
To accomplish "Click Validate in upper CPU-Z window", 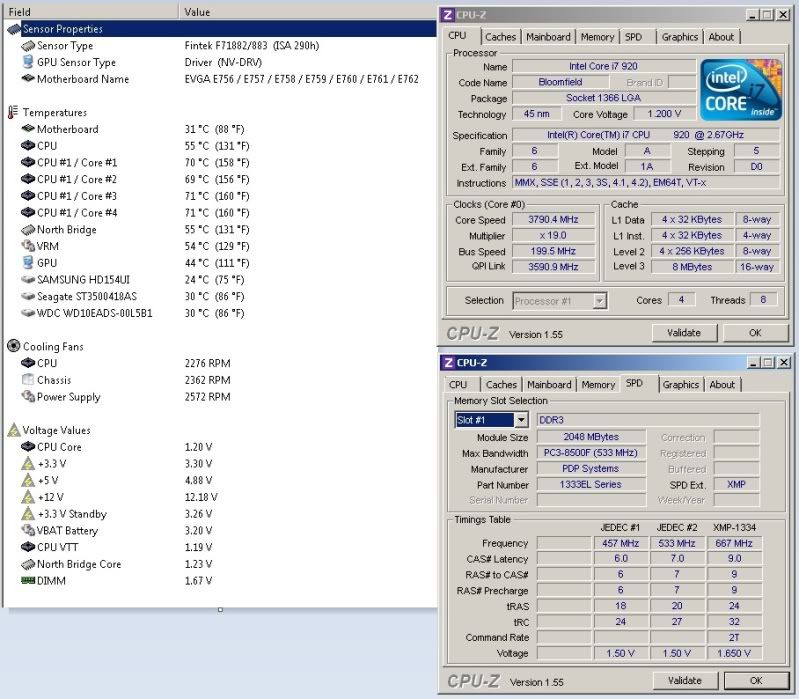I will [x=684, y=333].
